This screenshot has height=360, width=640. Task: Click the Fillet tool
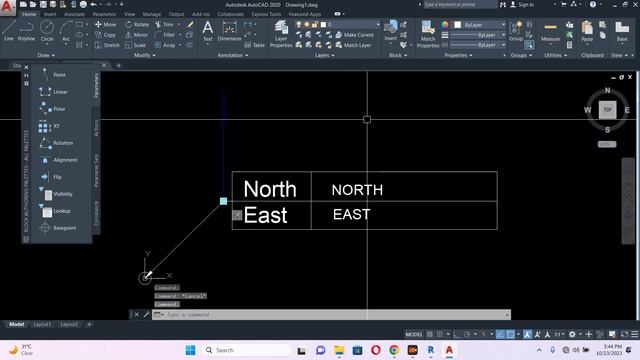[165, 35]
